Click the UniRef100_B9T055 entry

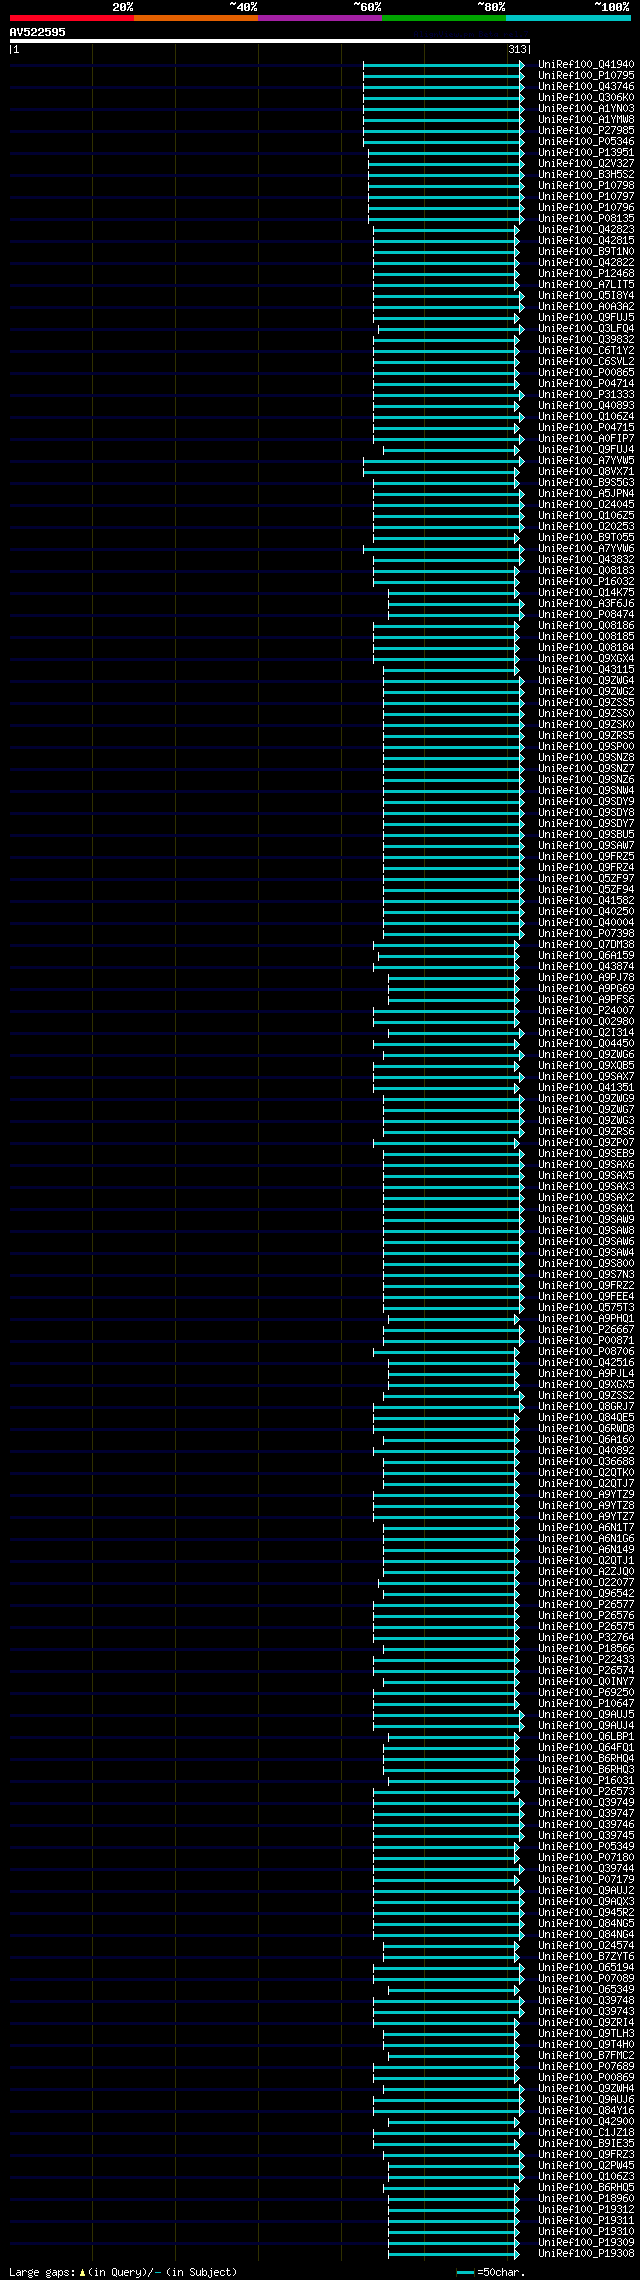[586, 537]
